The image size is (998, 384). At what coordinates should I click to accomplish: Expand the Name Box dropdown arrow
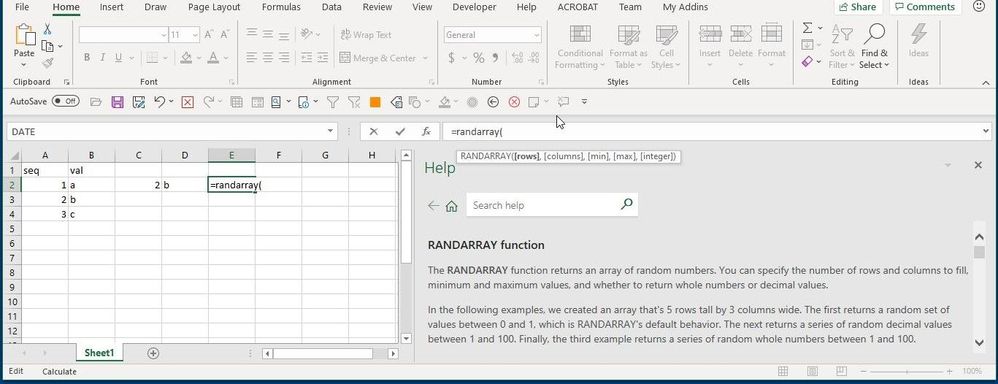330,131
